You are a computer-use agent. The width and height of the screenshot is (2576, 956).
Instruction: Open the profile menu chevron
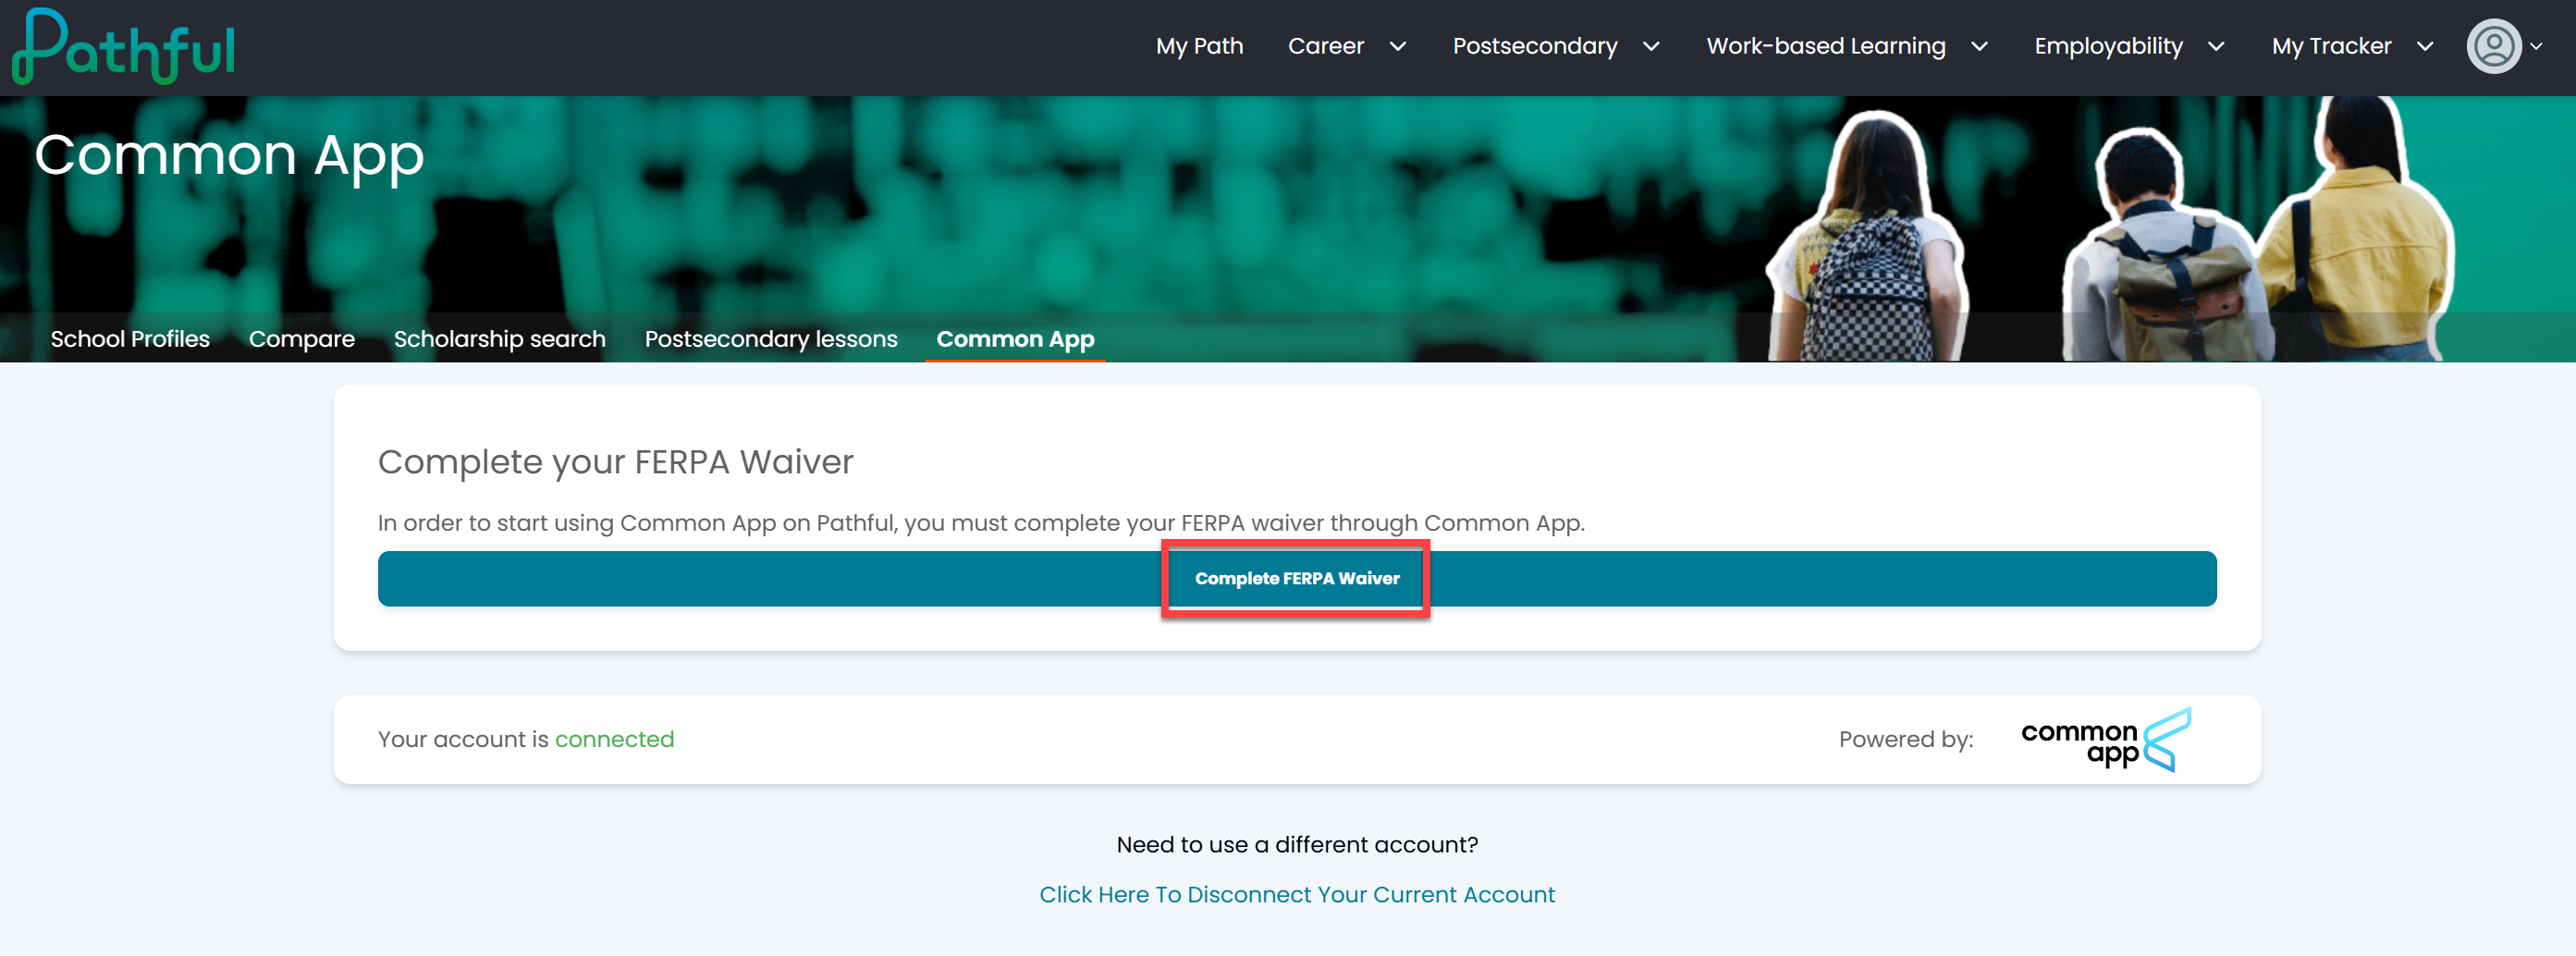(2536, 46)
